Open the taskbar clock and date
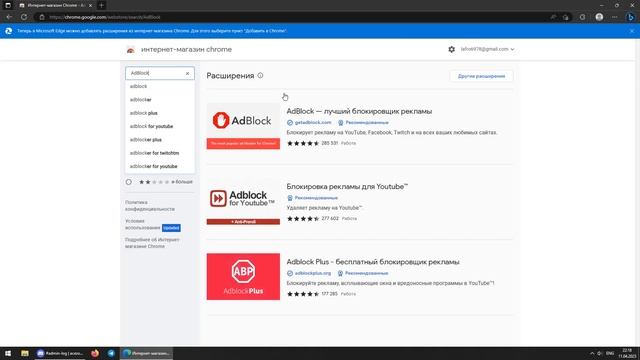This screenshot has width=640, height=360. click(x=627, y=353)
